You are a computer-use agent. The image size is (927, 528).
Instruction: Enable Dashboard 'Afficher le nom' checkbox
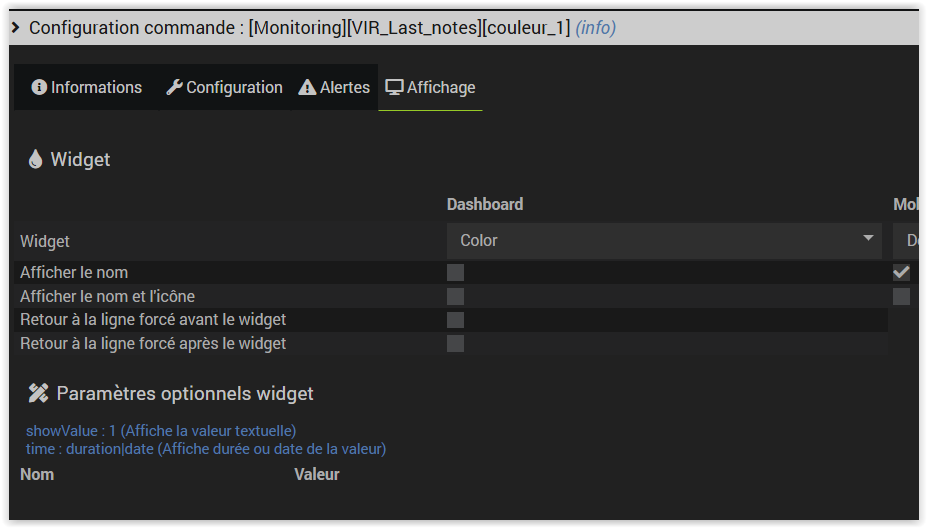click(x=456, y=272)
